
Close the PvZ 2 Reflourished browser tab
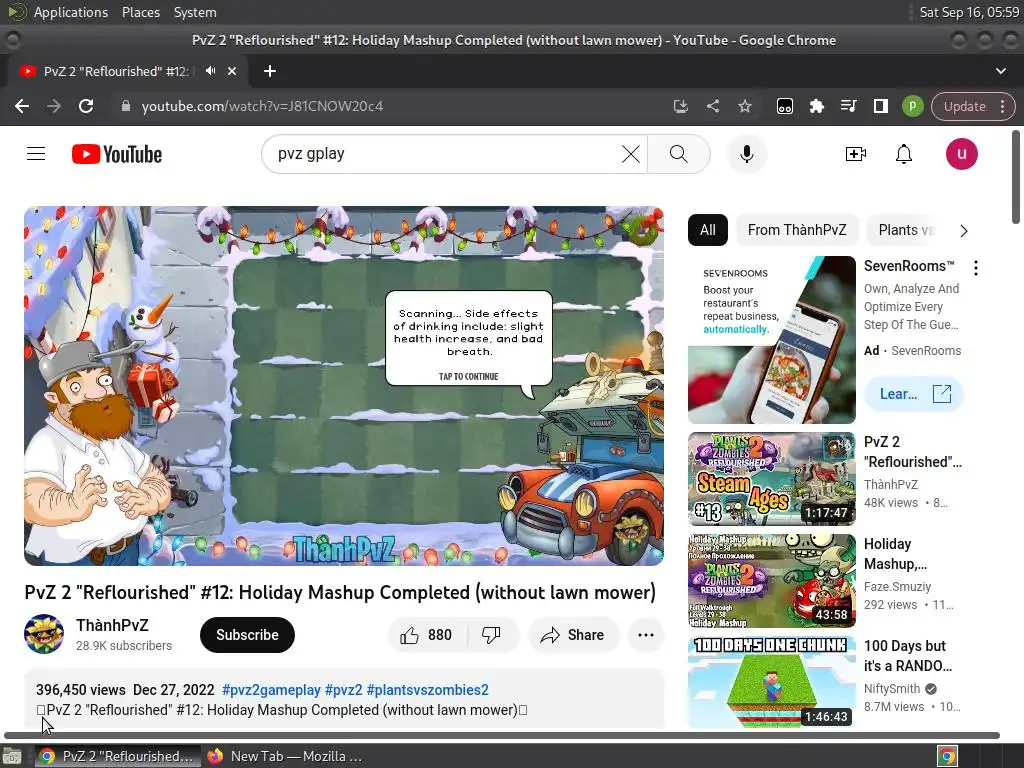coord(232,71)
